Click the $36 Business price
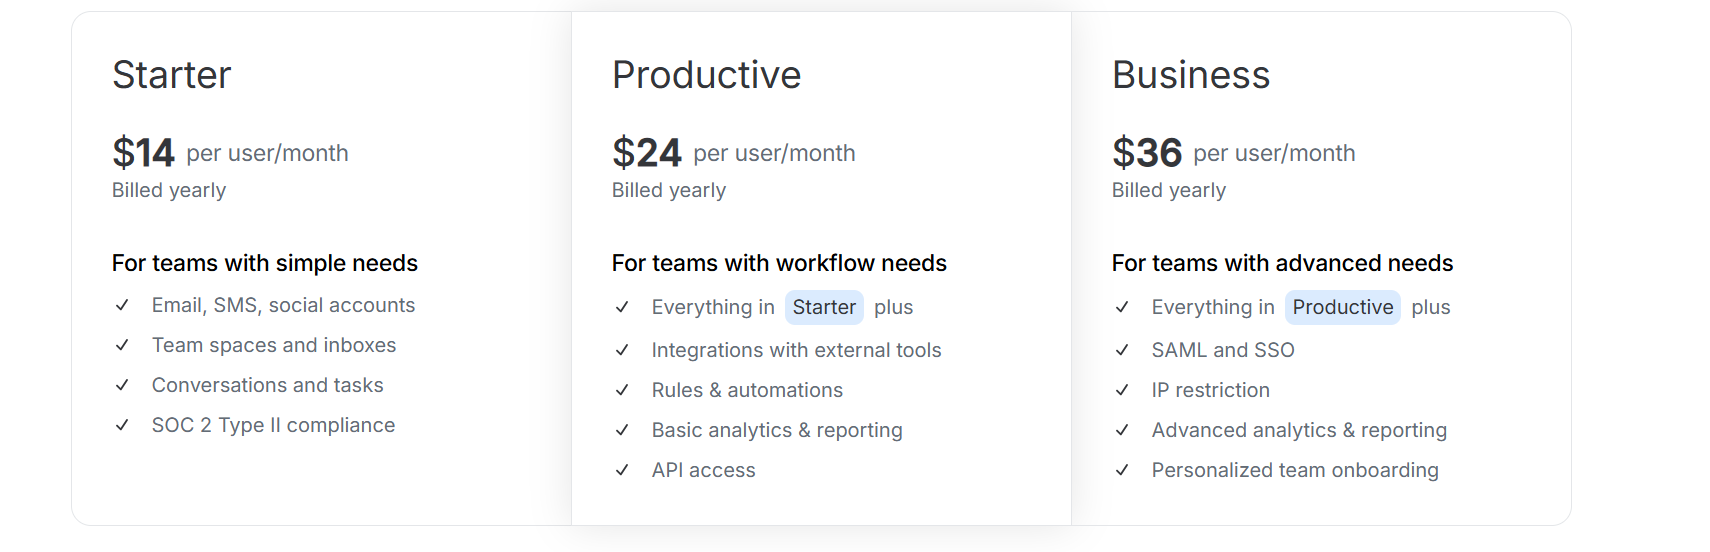The height and width of the screenshot is (552, 1710). [1146, 153]
